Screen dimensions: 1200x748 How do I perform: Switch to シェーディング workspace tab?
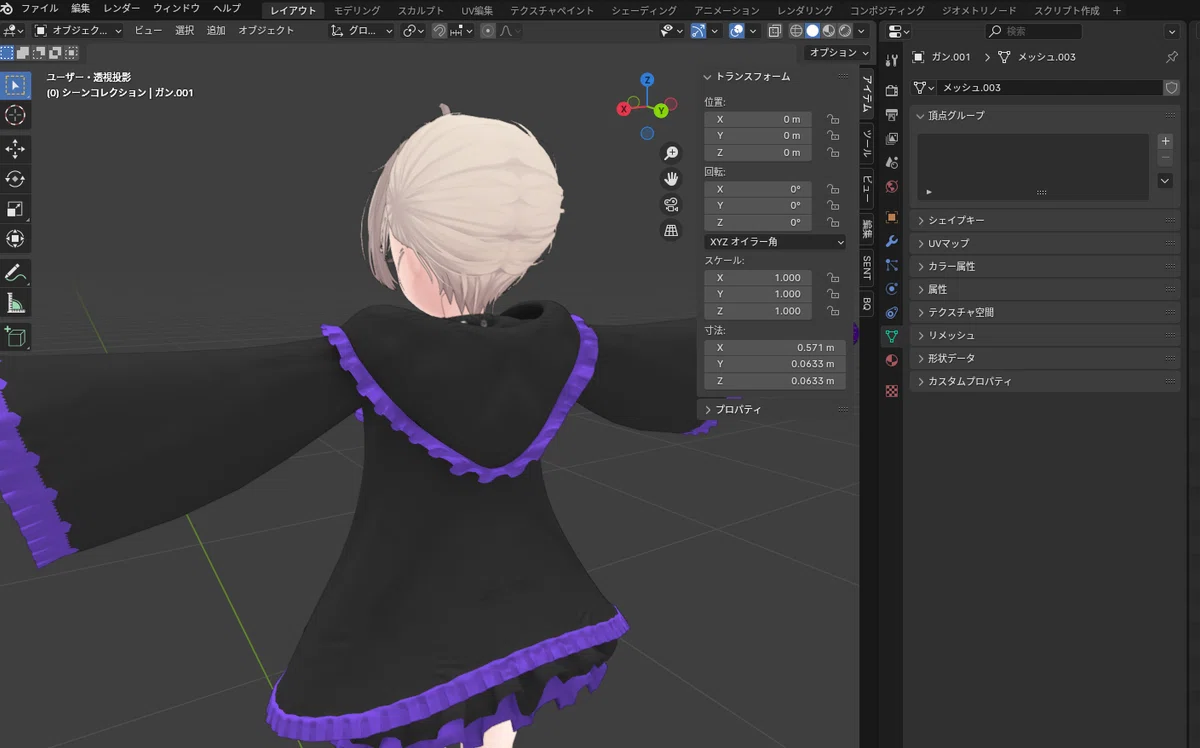643,10
